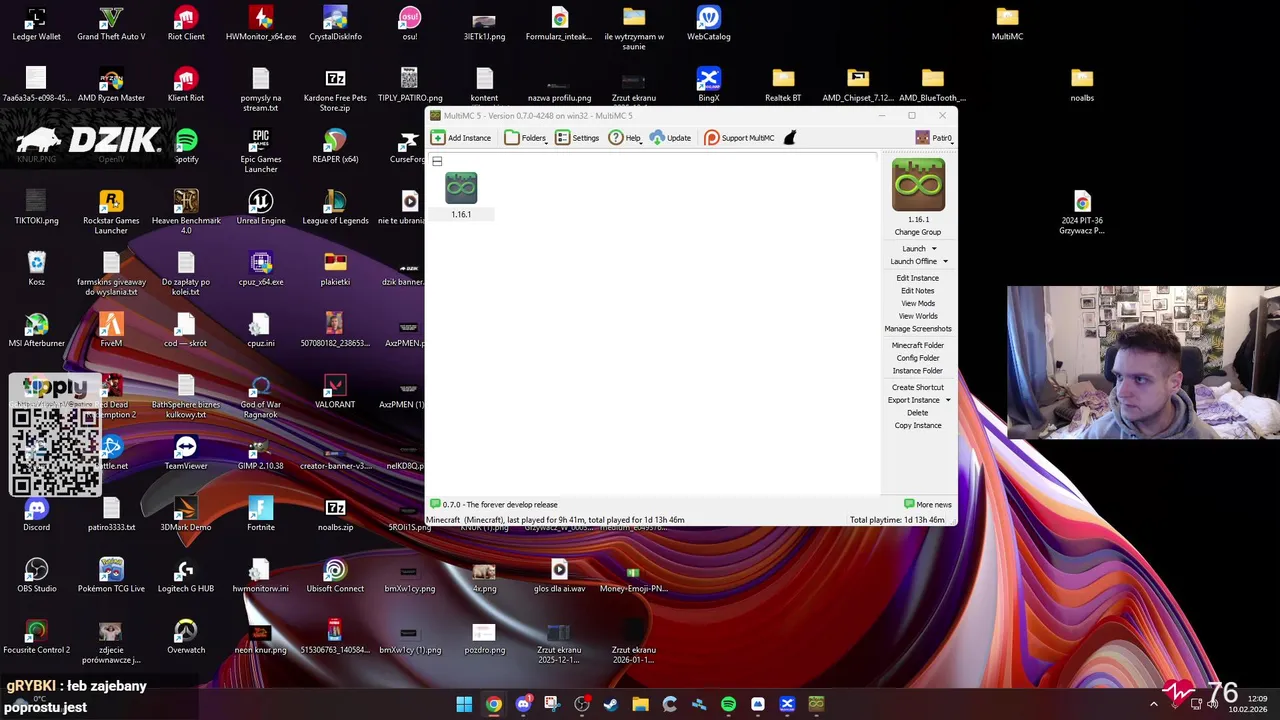Click the Update toolbar button

(670, 138)
